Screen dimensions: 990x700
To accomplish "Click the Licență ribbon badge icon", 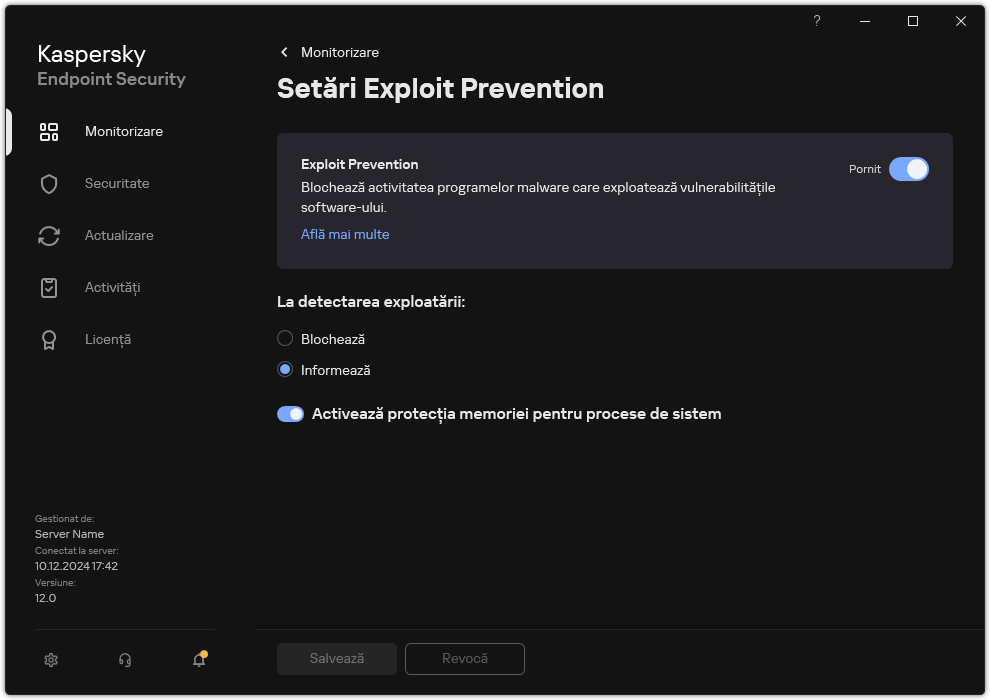I will (x=49, y=340).
